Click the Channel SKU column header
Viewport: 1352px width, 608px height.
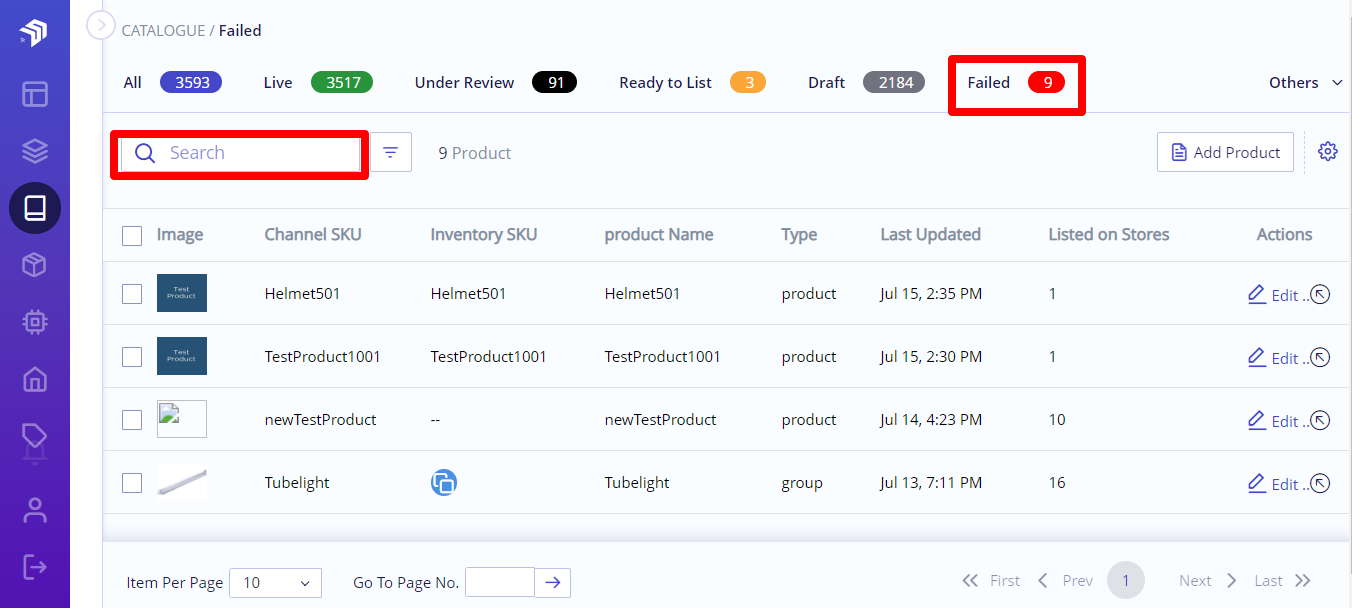(313, 235)
